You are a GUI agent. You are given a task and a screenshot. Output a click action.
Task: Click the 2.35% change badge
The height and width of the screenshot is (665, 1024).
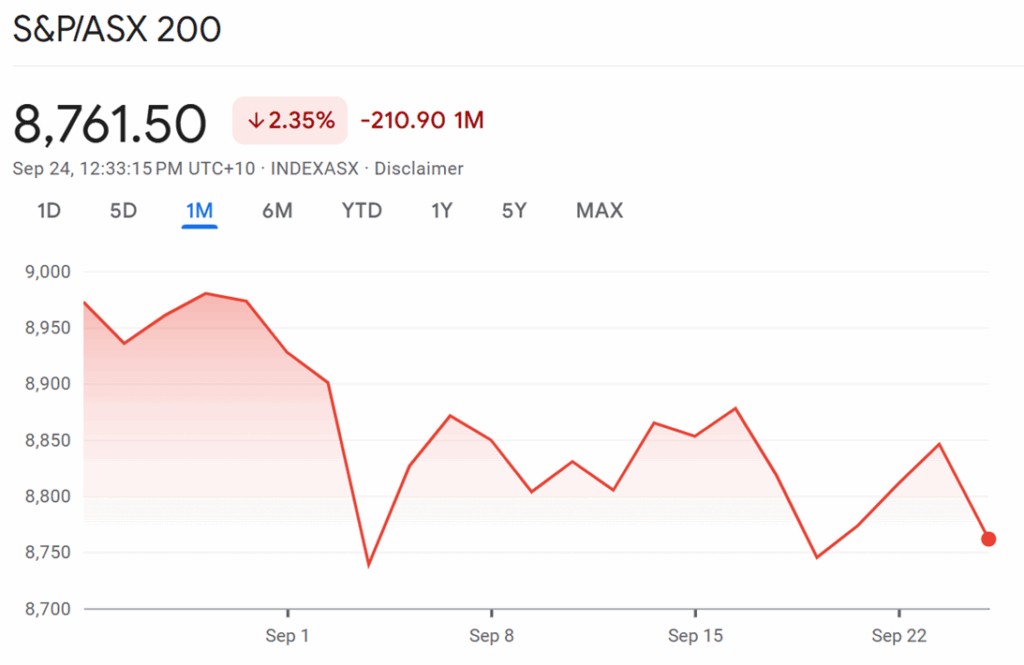click(x=290, y=121)
